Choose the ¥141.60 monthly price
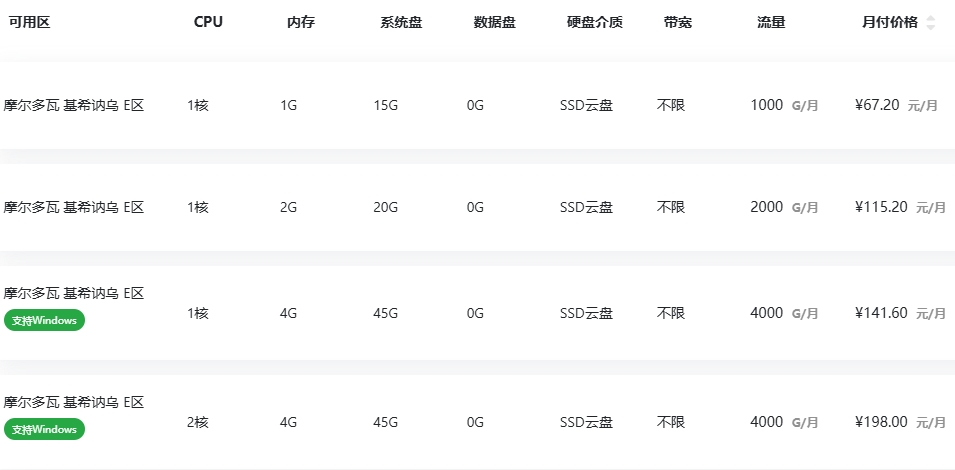This screenshot has height=470, width=955. pos(881,313)
